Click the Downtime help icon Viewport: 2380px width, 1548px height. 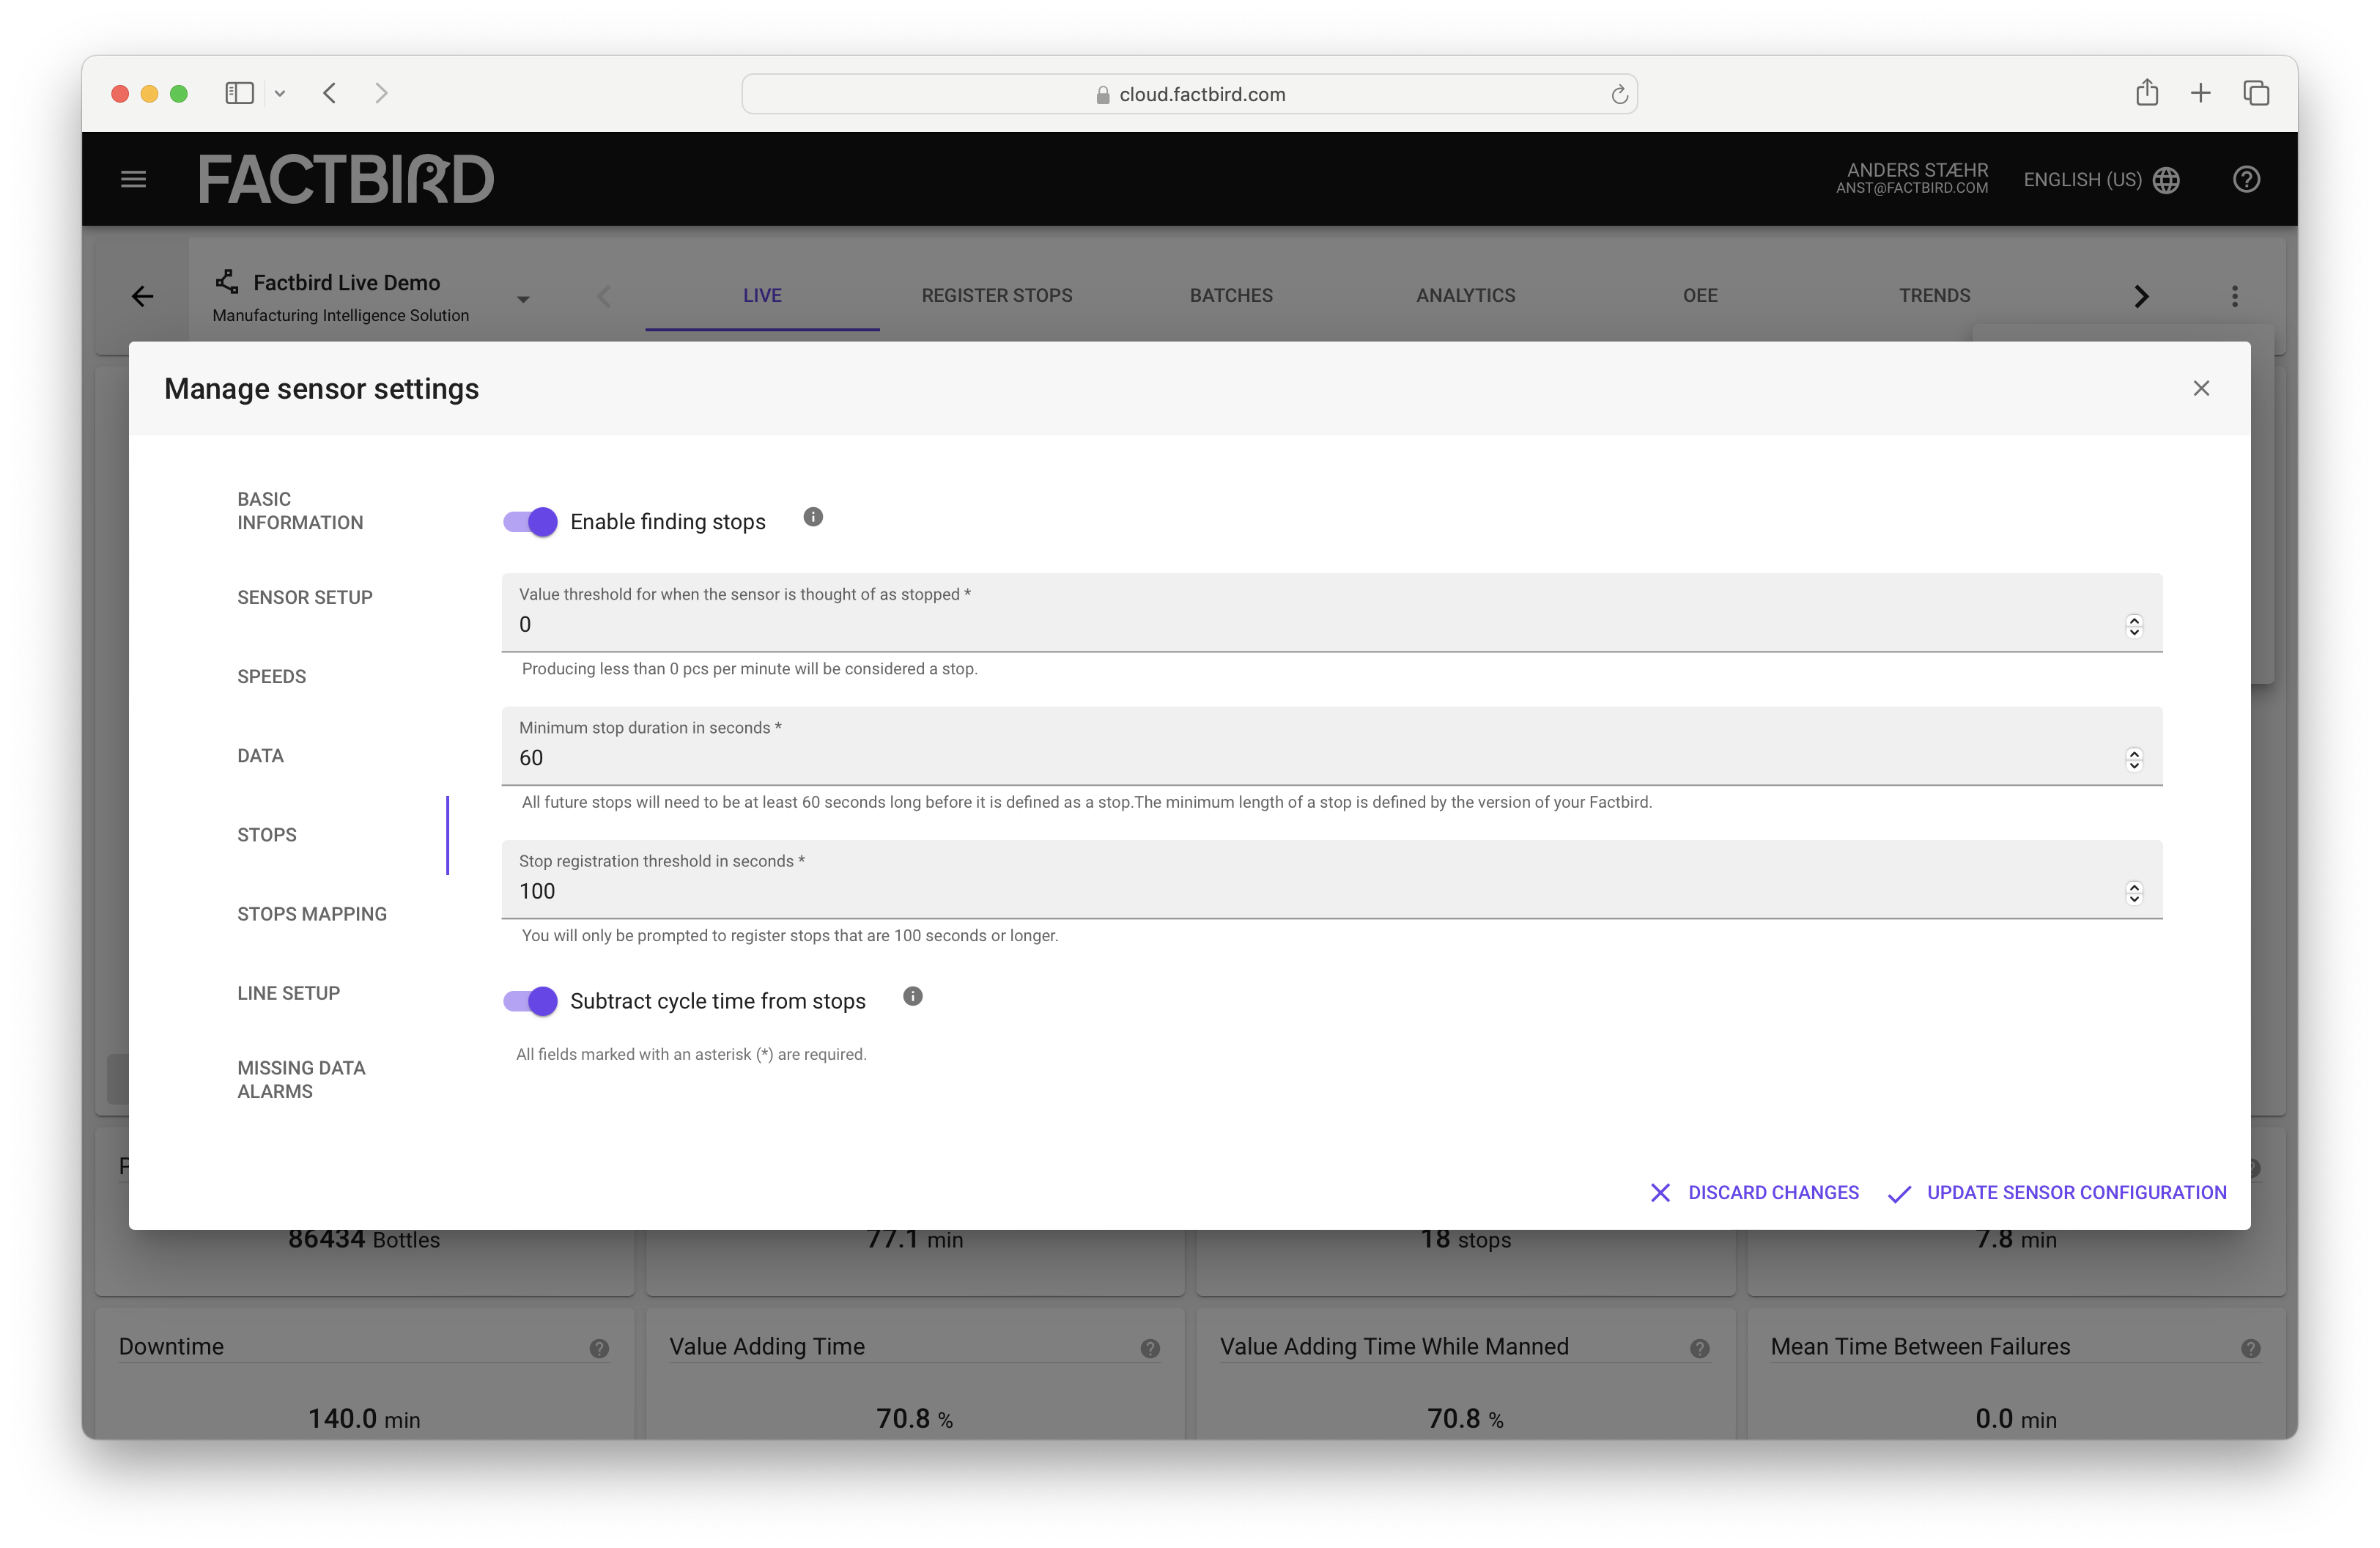tap(599, 1349)
